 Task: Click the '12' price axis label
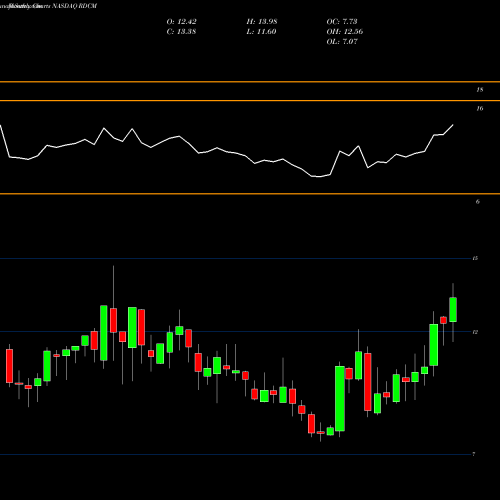point(475,332)
